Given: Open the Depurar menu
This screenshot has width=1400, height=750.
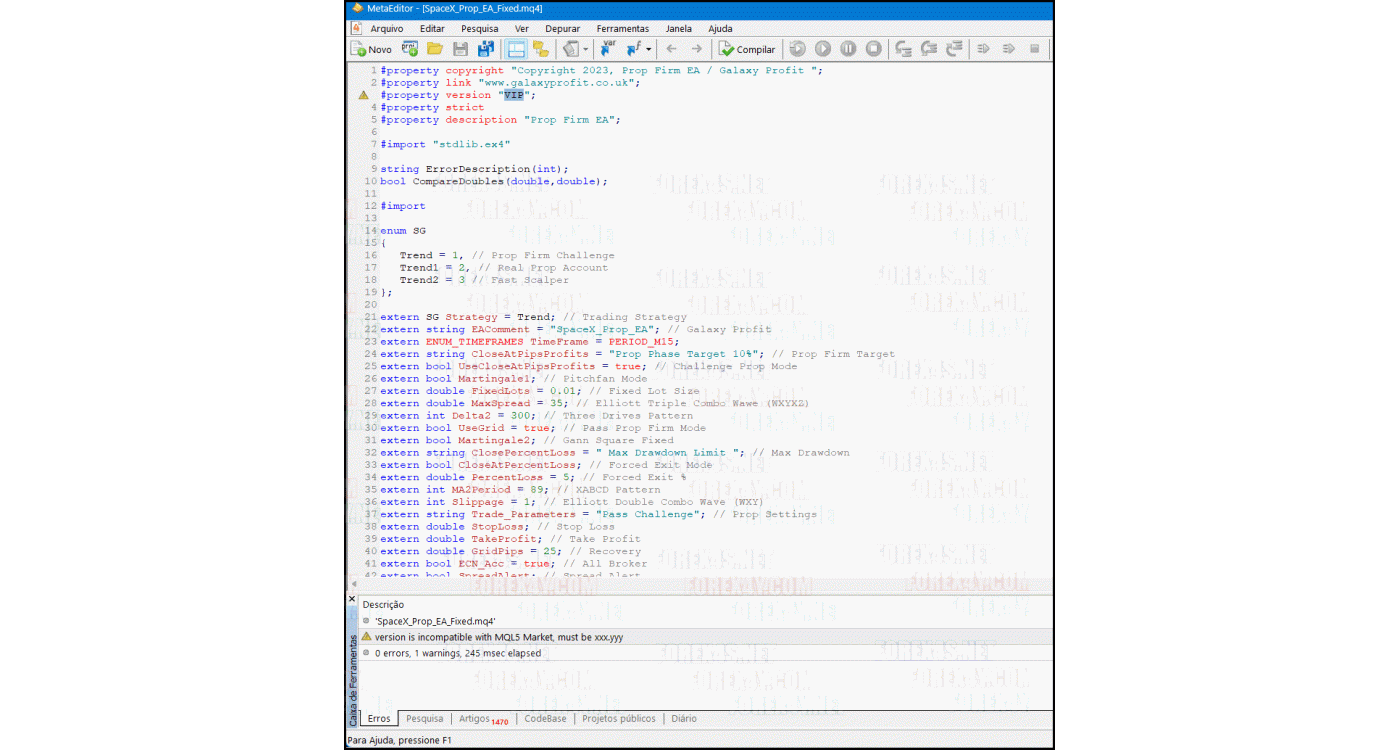Looking at the screenshot, I should pyautogui.click(x=562, y=29).
